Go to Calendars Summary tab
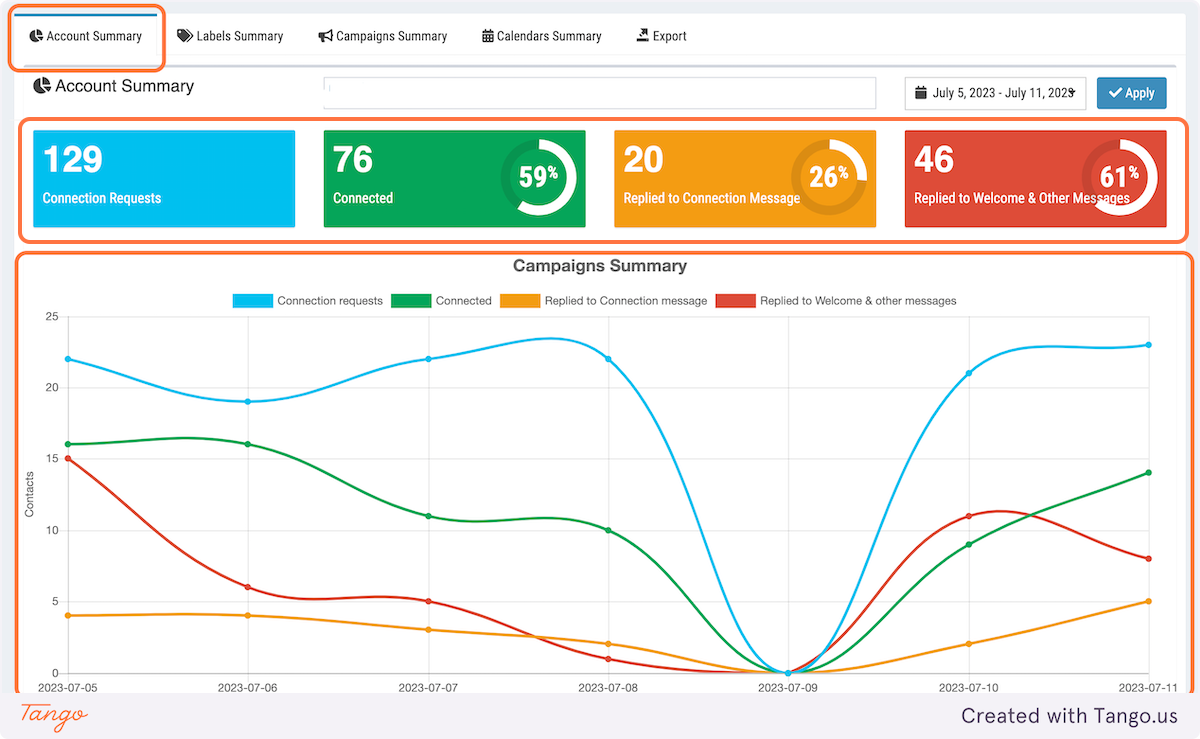 click(542, 36)
